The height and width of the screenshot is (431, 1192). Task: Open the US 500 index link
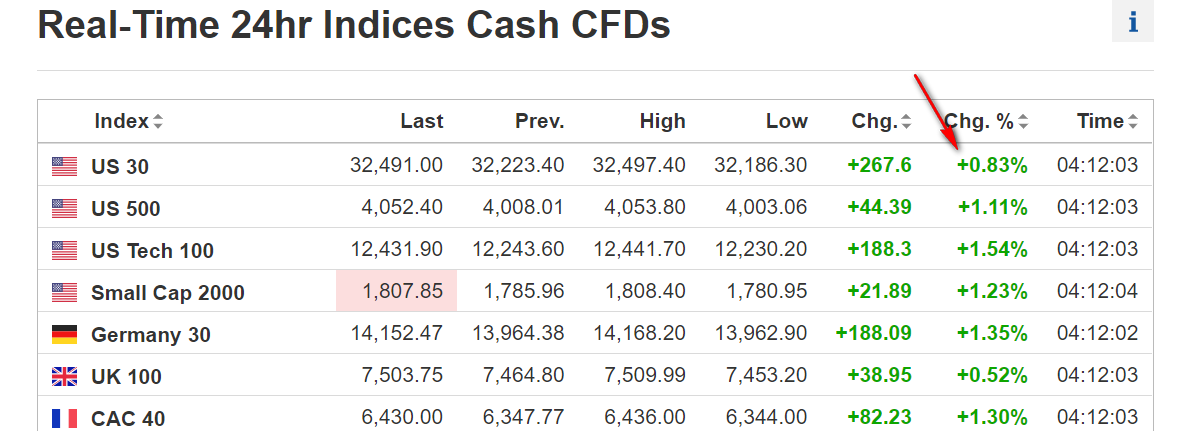click(x=126, y=209)
